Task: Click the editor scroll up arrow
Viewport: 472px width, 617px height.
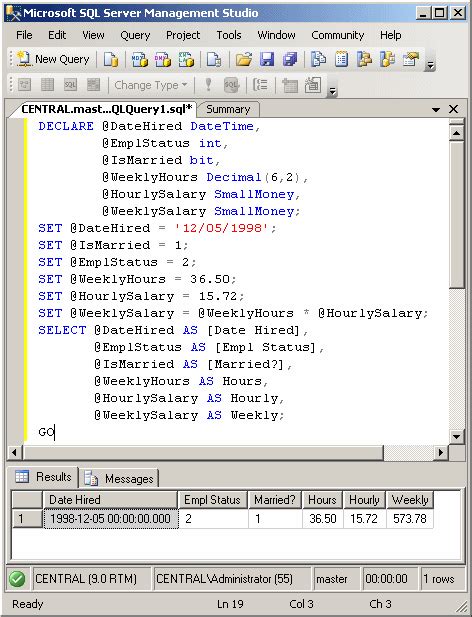Action: pyautogui.click(x=457, y=133)
